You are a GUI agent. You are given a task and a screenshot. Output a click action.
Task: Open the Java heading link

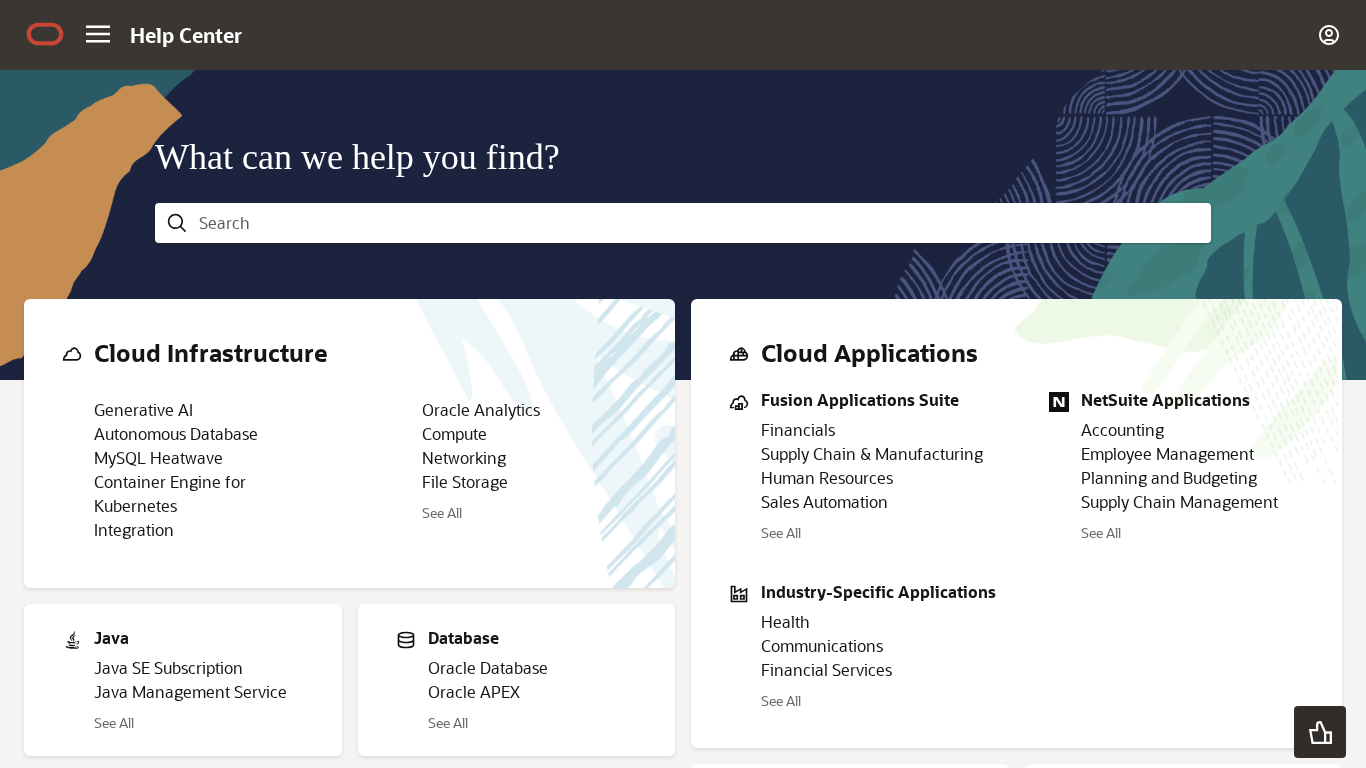111,639
